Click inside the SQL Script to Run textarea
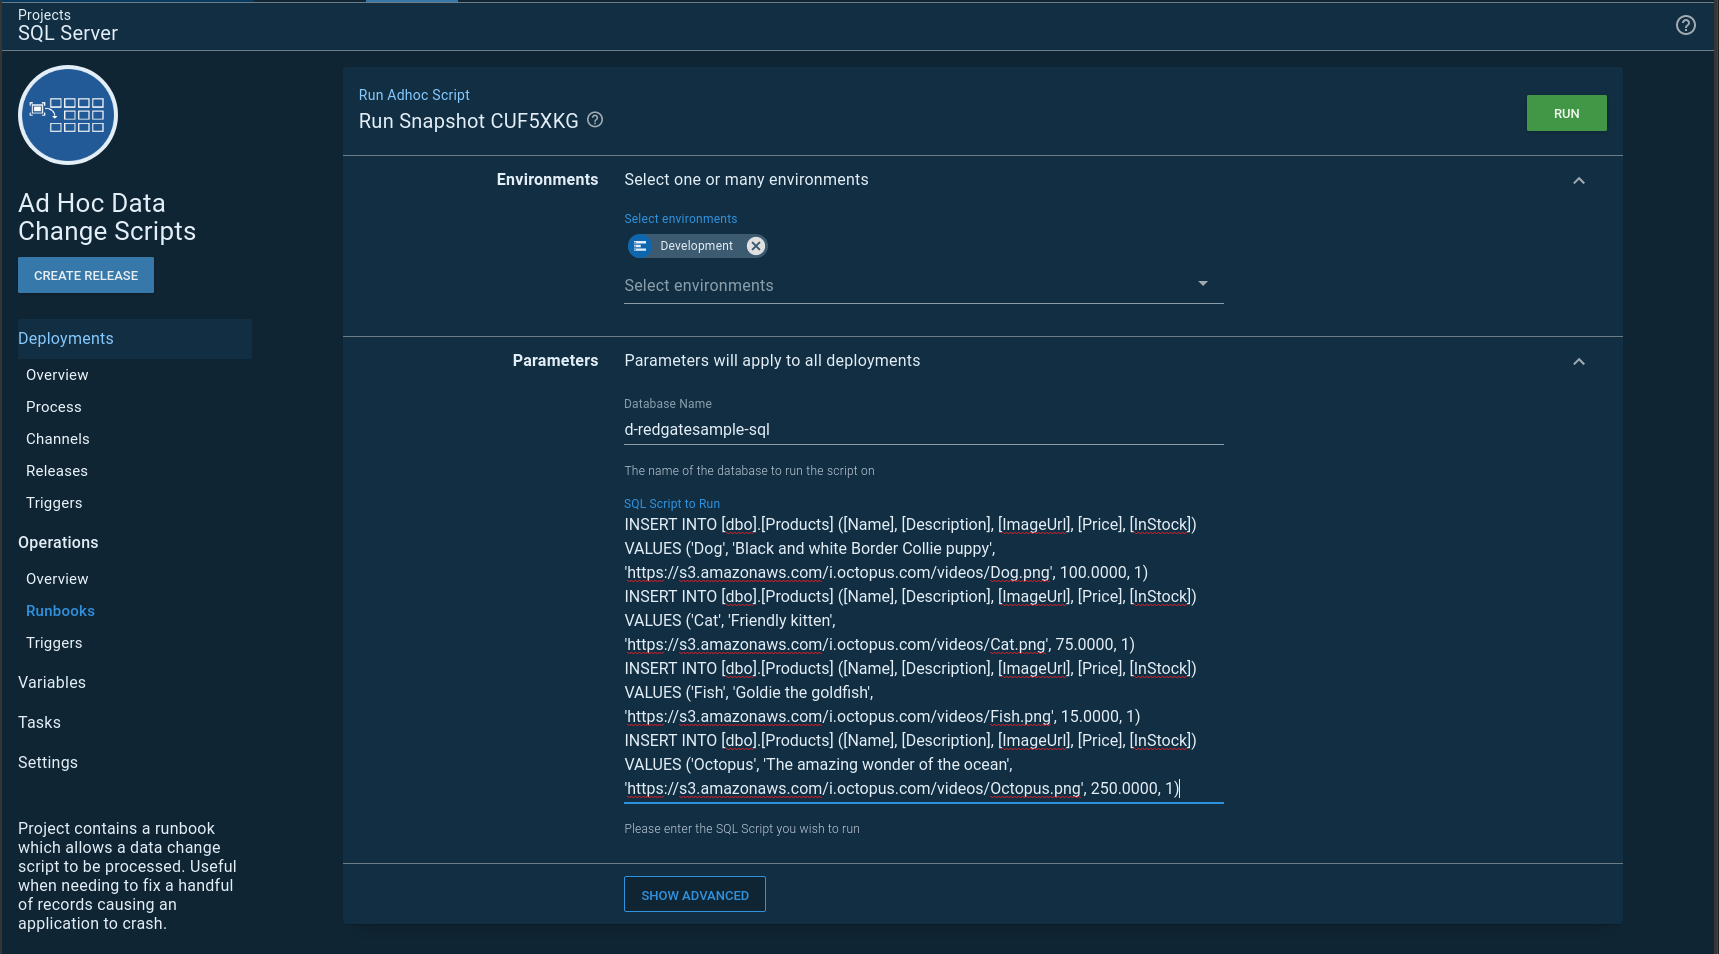The image size is (1719, 954). (922, 656)
